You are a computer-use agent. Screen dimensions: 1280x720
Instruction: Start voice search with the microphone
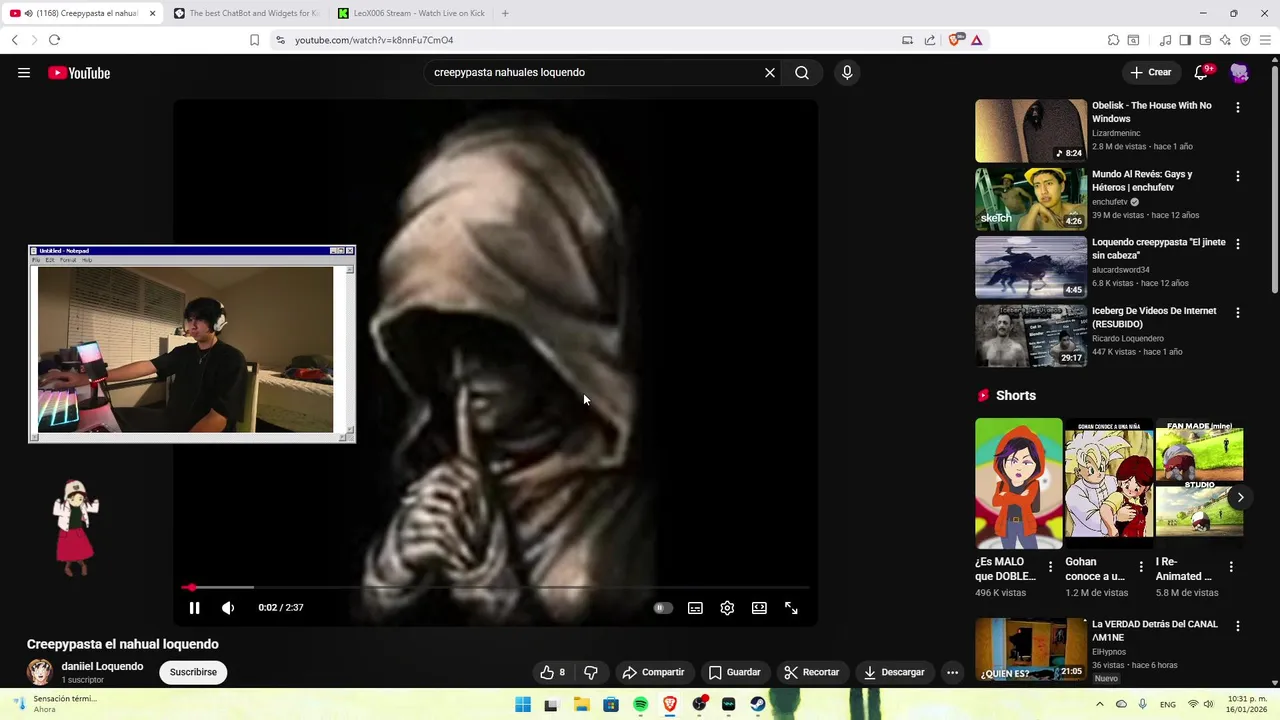click(847, 73)
